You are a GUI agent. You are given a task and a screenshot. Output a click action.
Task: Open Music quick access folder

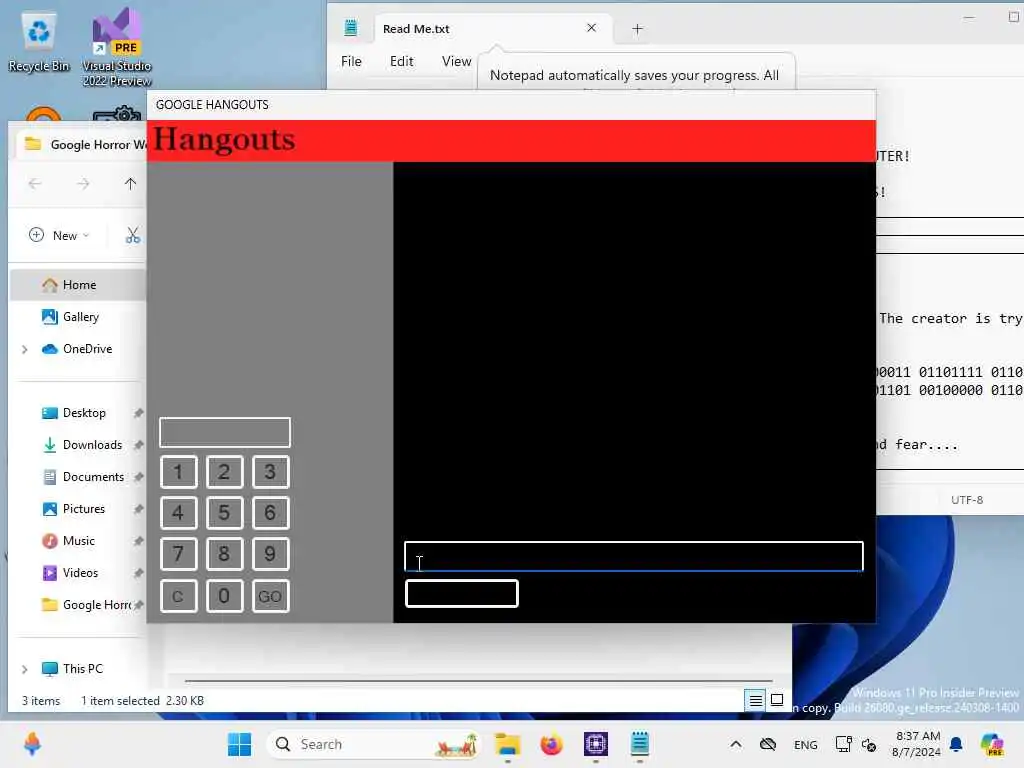(78, 541)
